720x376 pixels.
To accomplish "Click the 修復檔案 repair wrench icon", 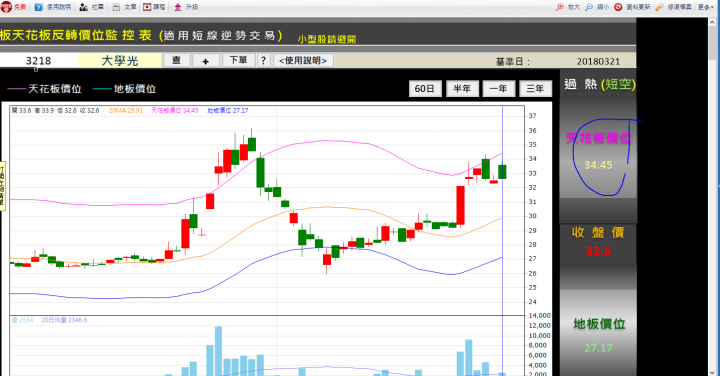I will point(659,7).
